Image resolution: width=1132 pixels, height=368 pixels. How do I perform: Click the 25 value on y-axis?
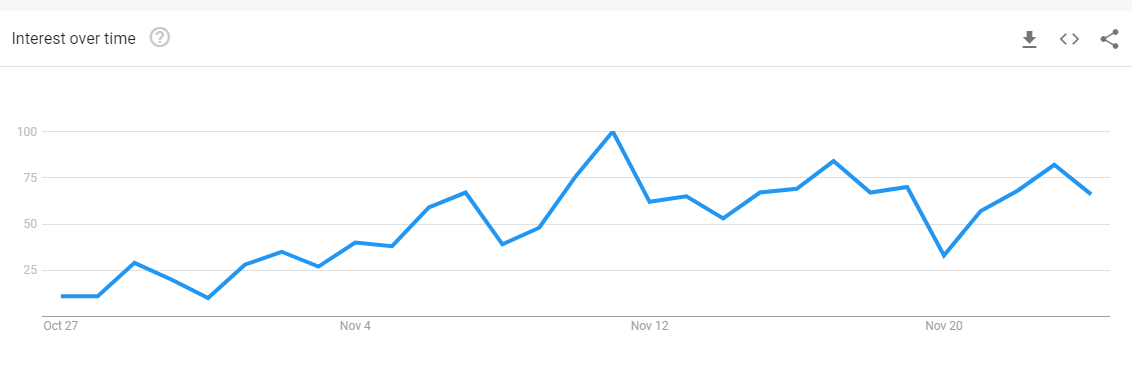click(x=30, y=270)
